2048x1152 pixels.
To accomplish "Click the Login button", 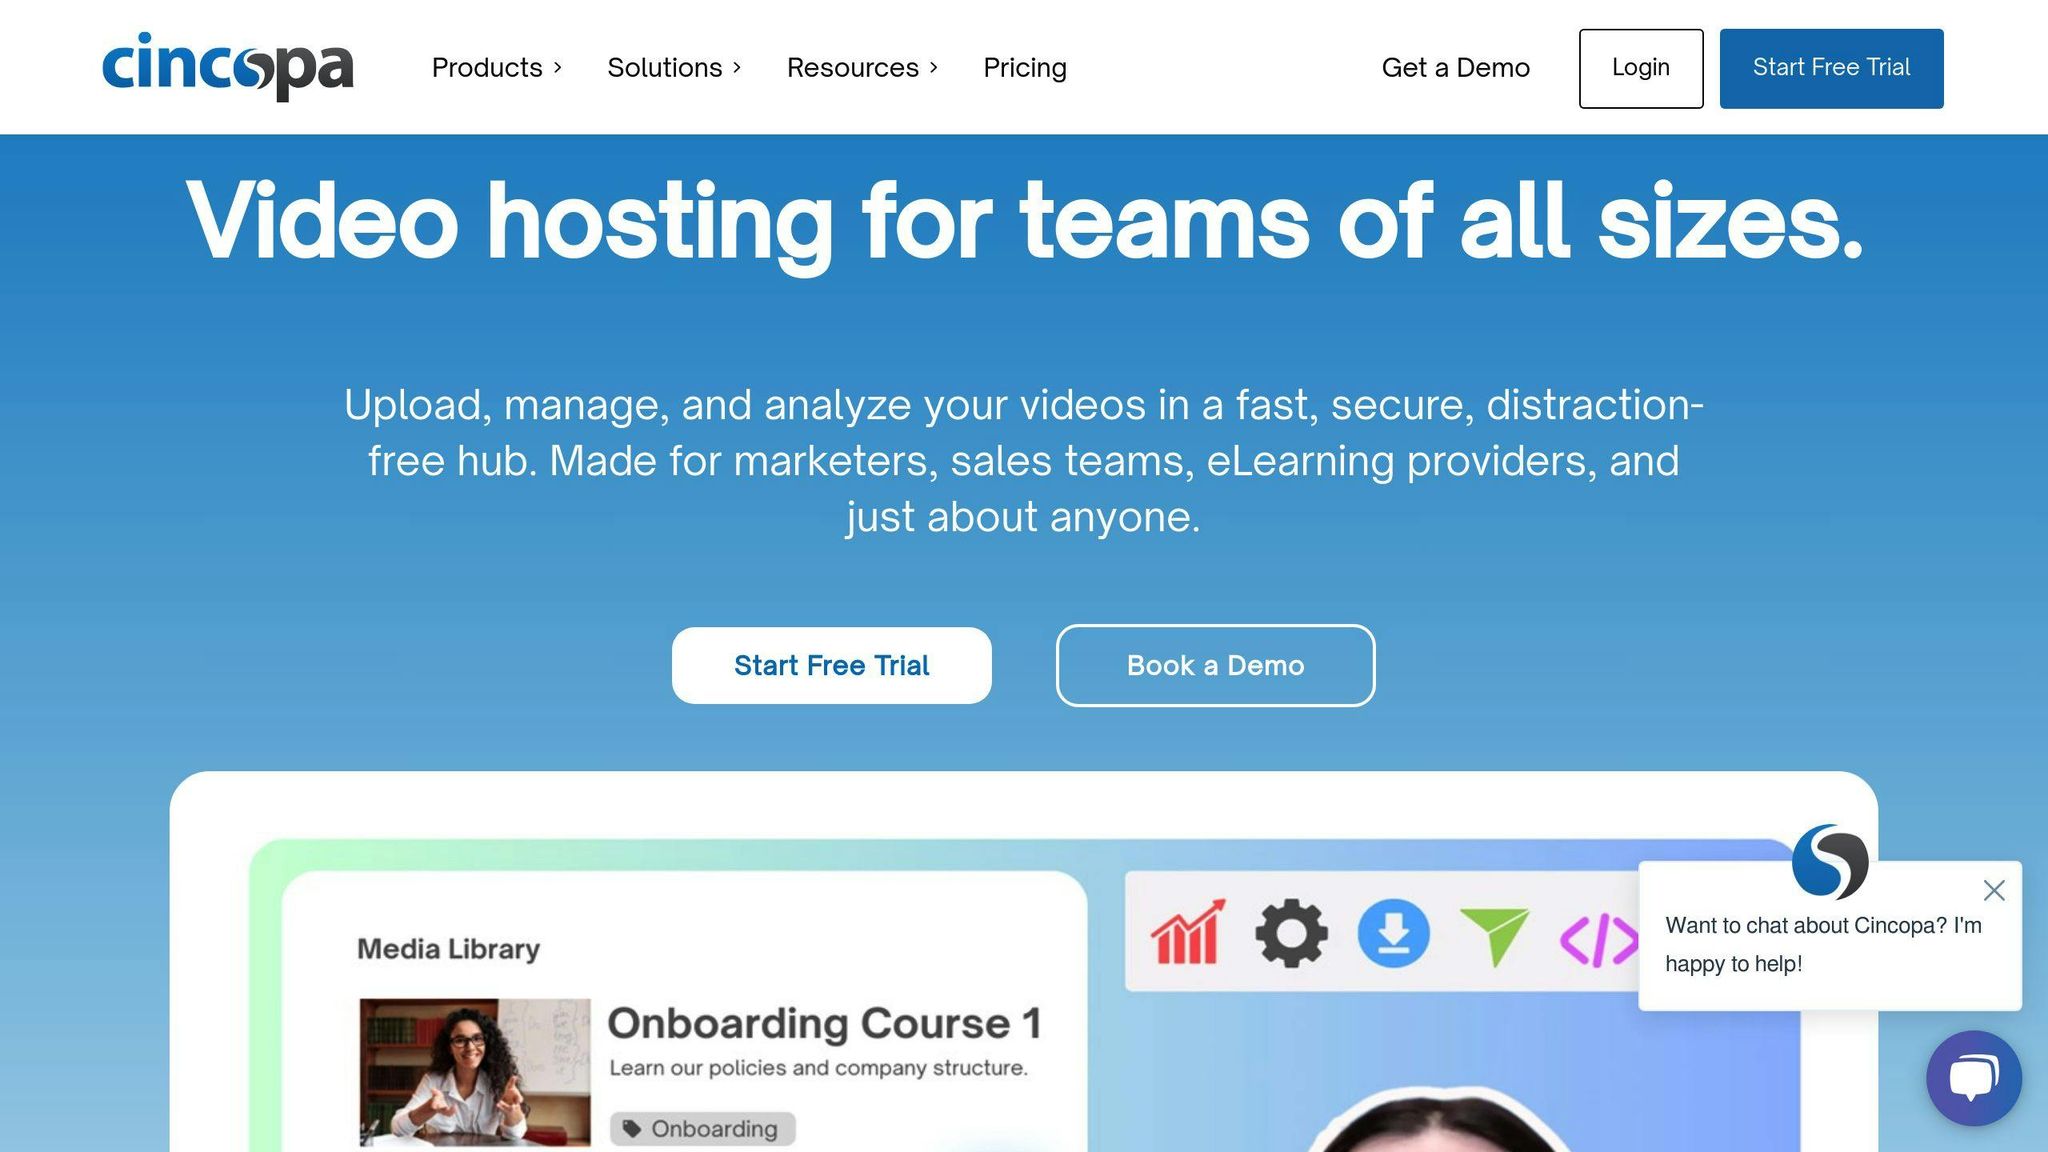I will point(1641,68).
